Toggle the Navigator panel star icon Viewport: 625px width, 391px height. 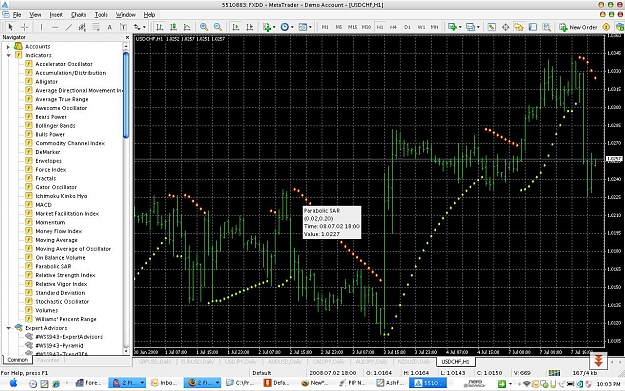click(x=519, y=27)
